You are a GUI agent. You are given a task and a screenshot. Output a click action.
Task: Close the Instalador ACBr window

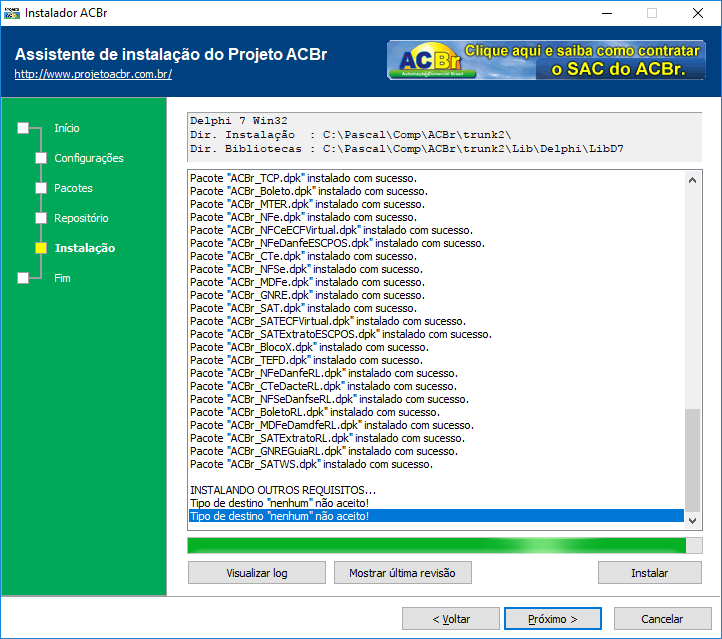698,13
